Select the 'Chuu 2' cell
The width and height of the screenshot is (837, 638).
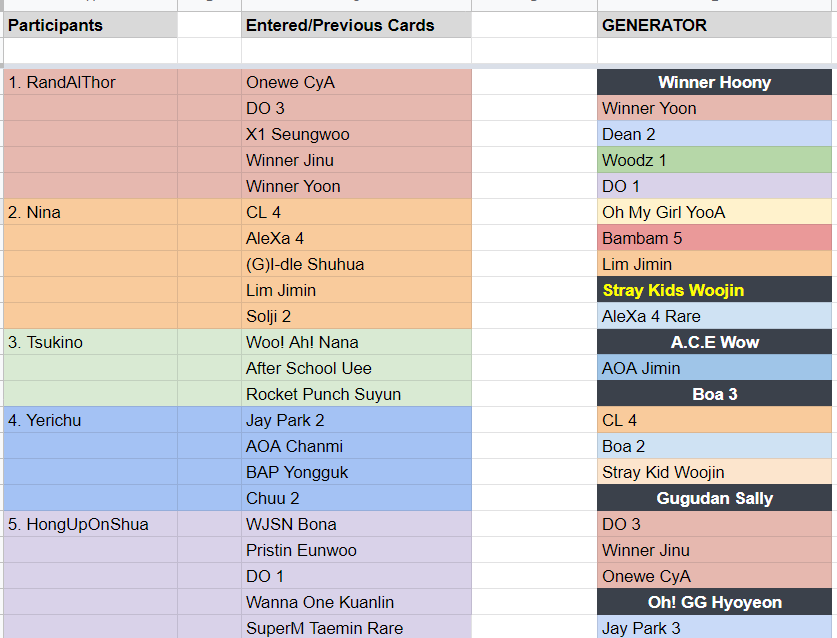356,498
